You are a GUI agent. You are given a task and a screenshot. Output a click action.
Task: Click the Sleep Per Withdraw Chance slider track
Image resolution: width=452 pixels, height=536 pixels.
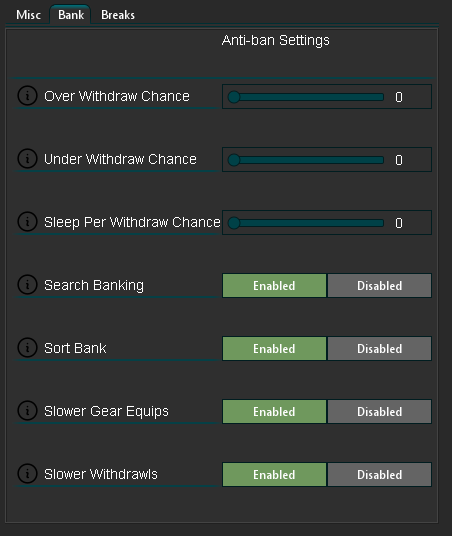(306, 223)
